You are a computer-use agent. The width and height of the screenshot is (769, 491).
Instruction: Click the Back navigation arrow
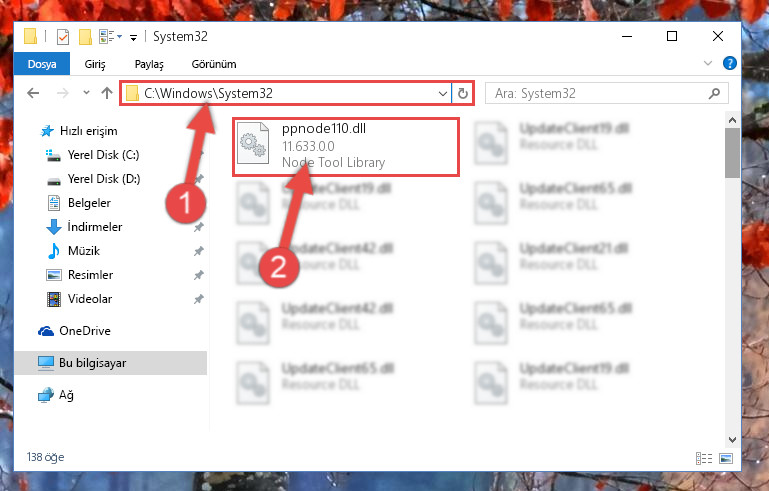tap(33, 93)
